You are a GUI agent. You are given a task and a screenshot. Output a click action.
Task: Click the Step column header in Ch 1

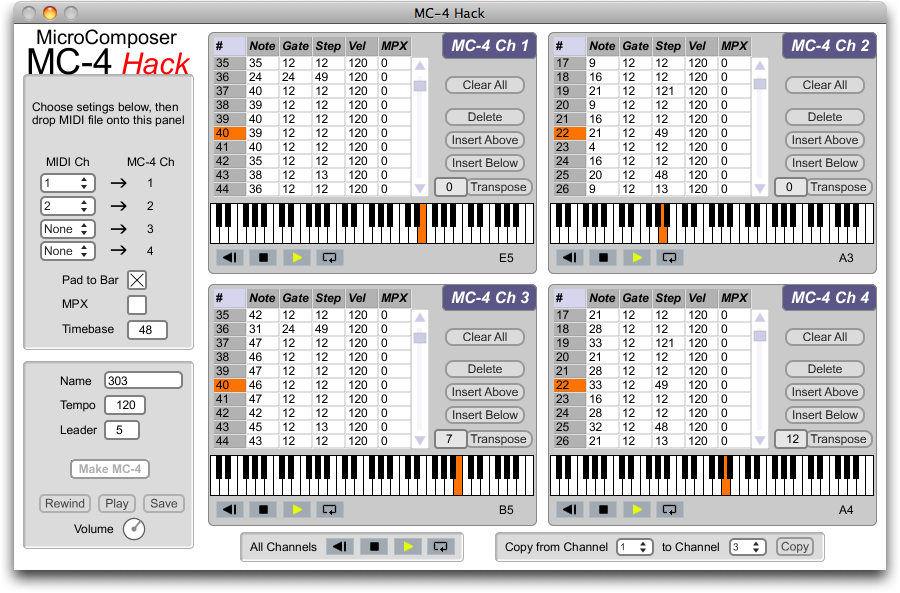328,46
